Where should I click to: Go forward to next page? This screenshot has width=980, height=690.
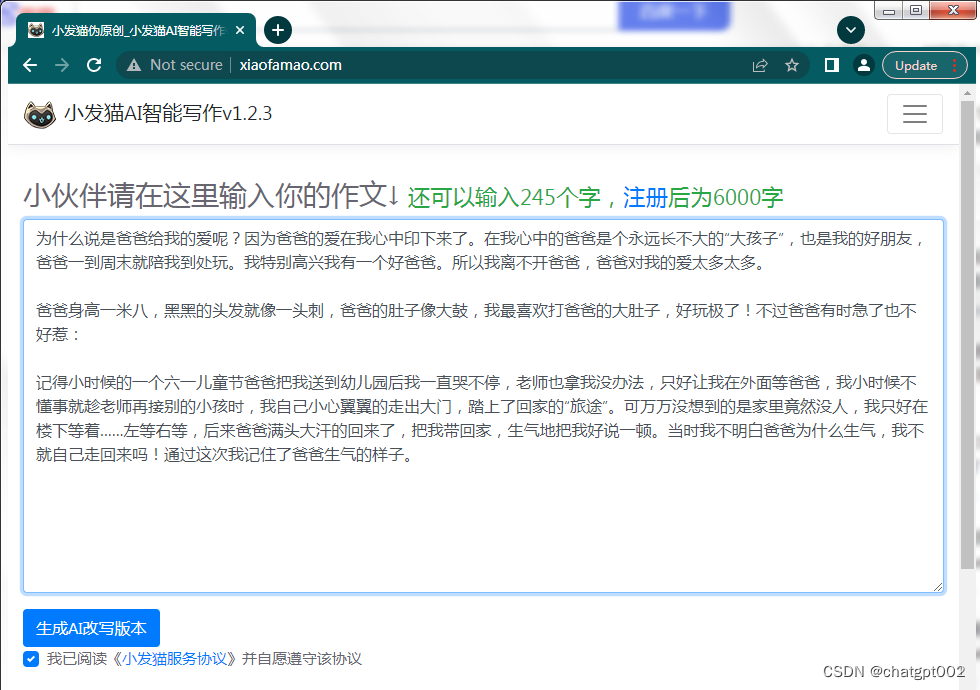click(62, 65)
